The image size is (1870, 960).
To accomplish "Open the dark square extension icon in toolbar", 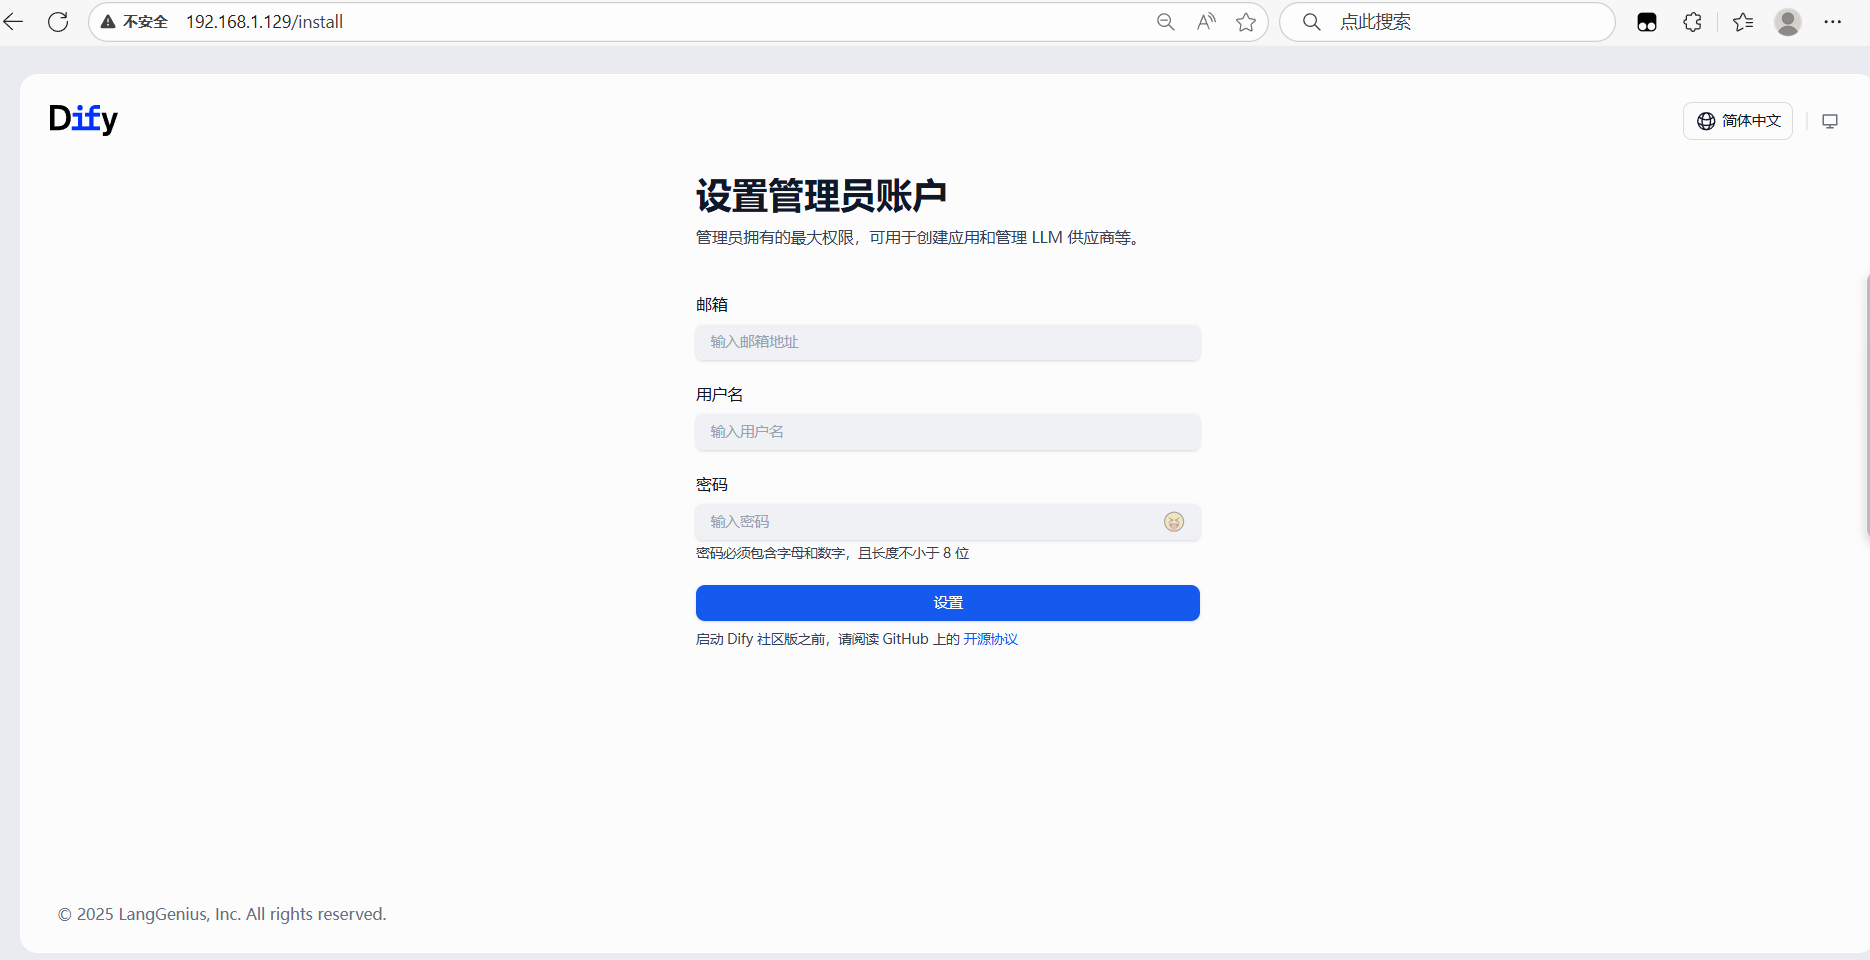I will tap(1647, 22).
